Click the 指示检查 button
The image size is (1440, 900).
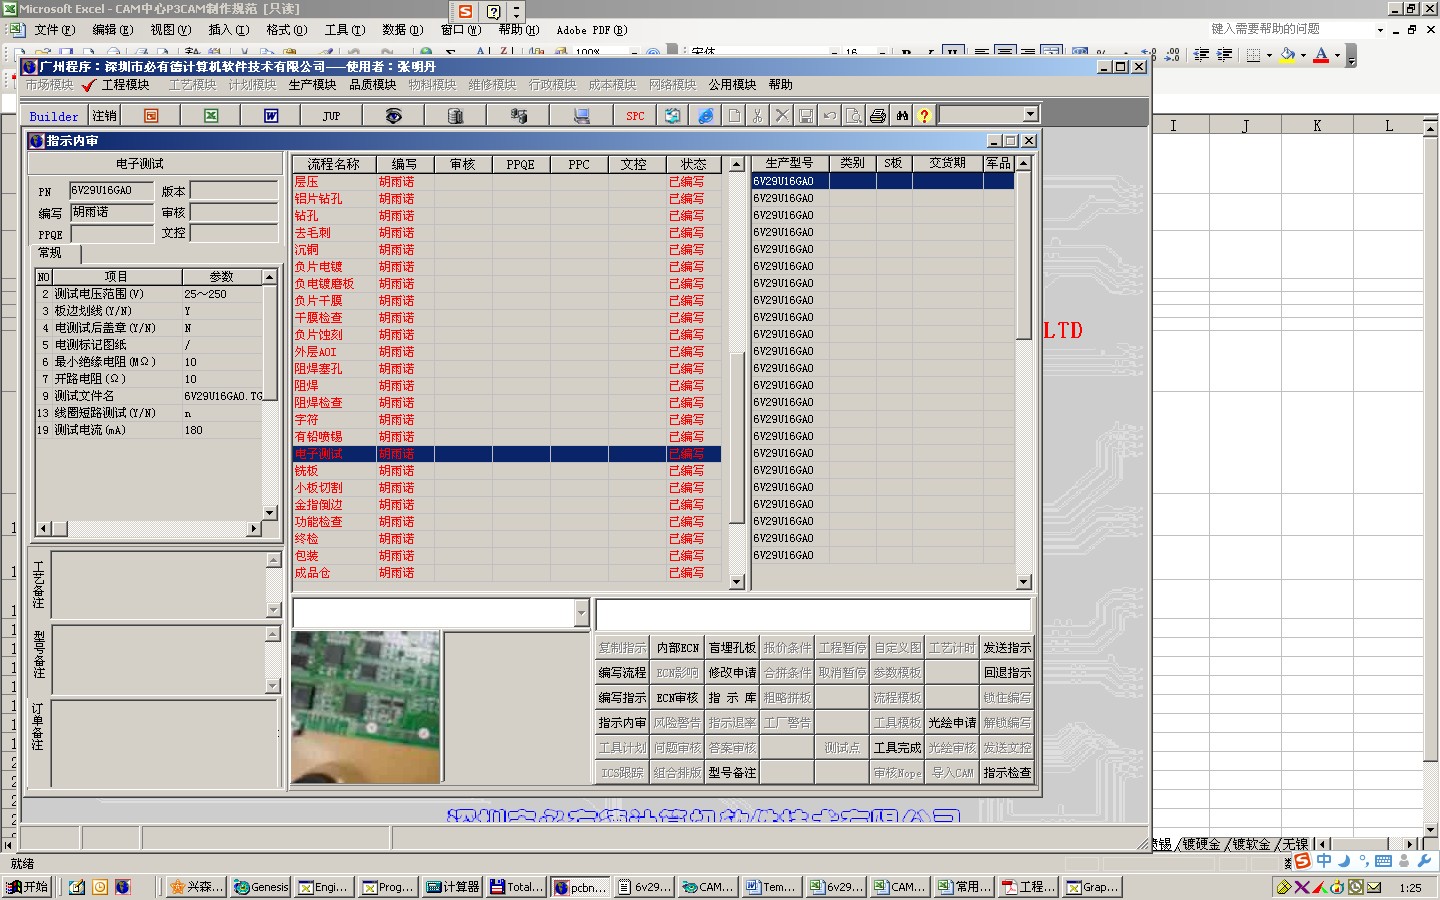point(1007,773)
